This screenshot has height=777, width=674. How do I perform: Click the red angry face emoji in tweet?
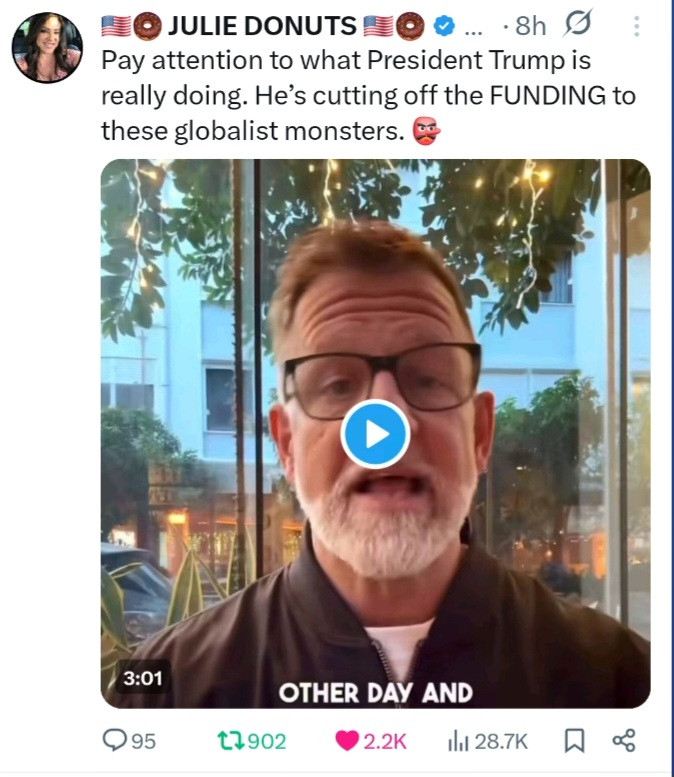click(x=426, y=131)
